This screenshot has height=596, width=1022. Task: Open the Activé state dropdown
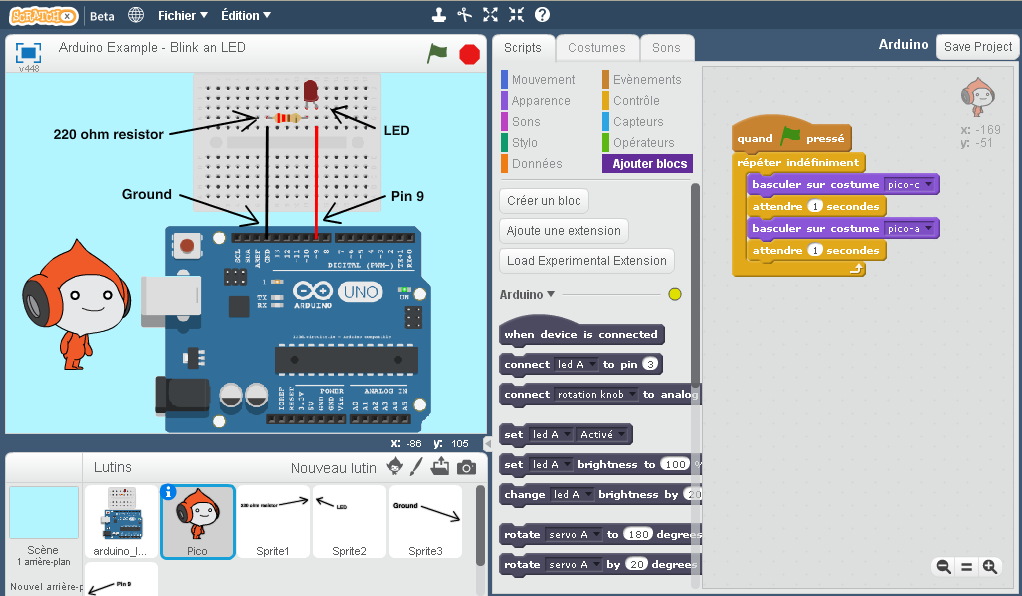(604, 434)
